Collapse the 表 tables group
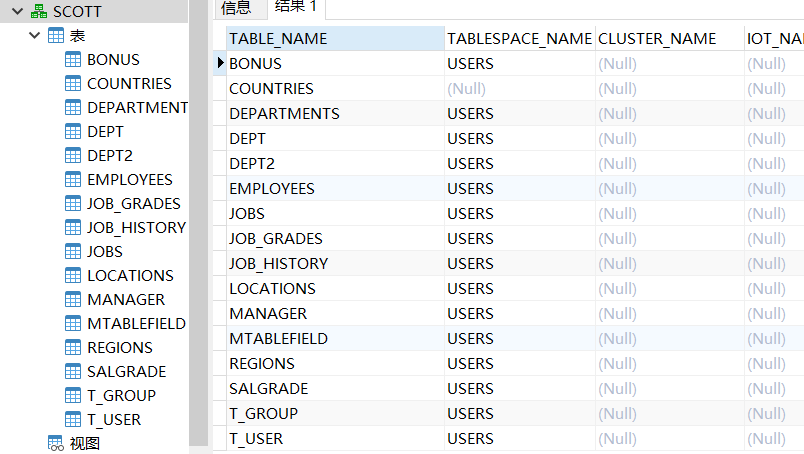Screen dimensions: 804x454 (x=35, y=35)
